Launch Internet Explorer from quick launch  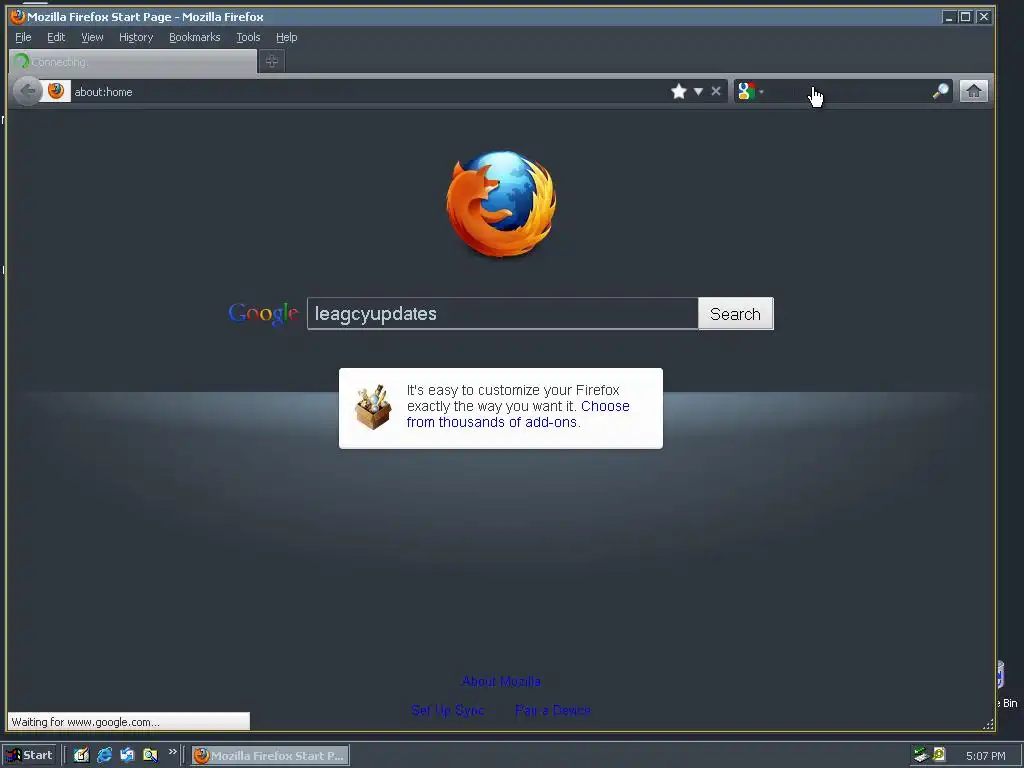104,756
